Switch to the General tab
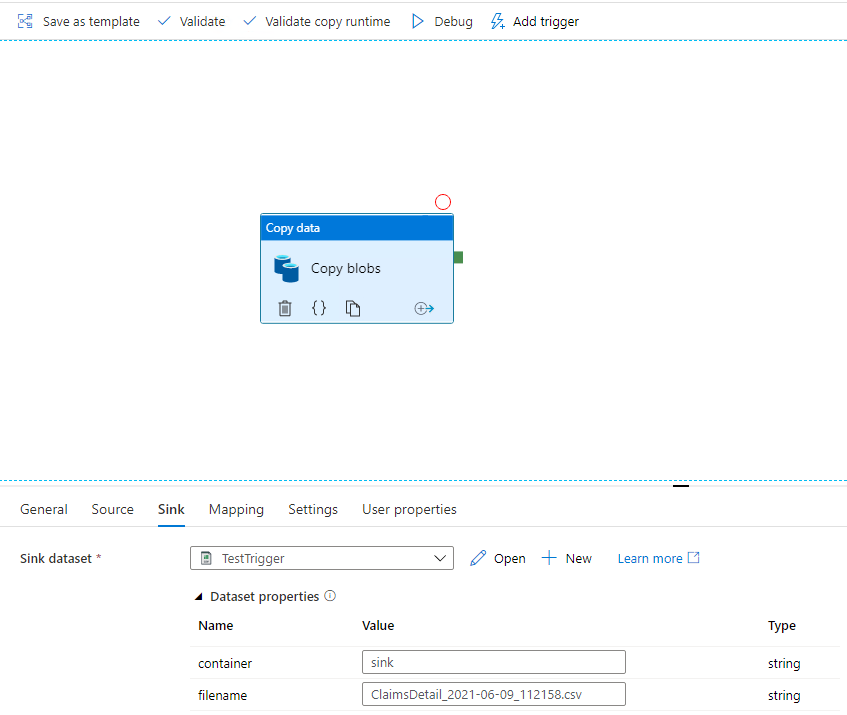 click(x=44, y=509)
